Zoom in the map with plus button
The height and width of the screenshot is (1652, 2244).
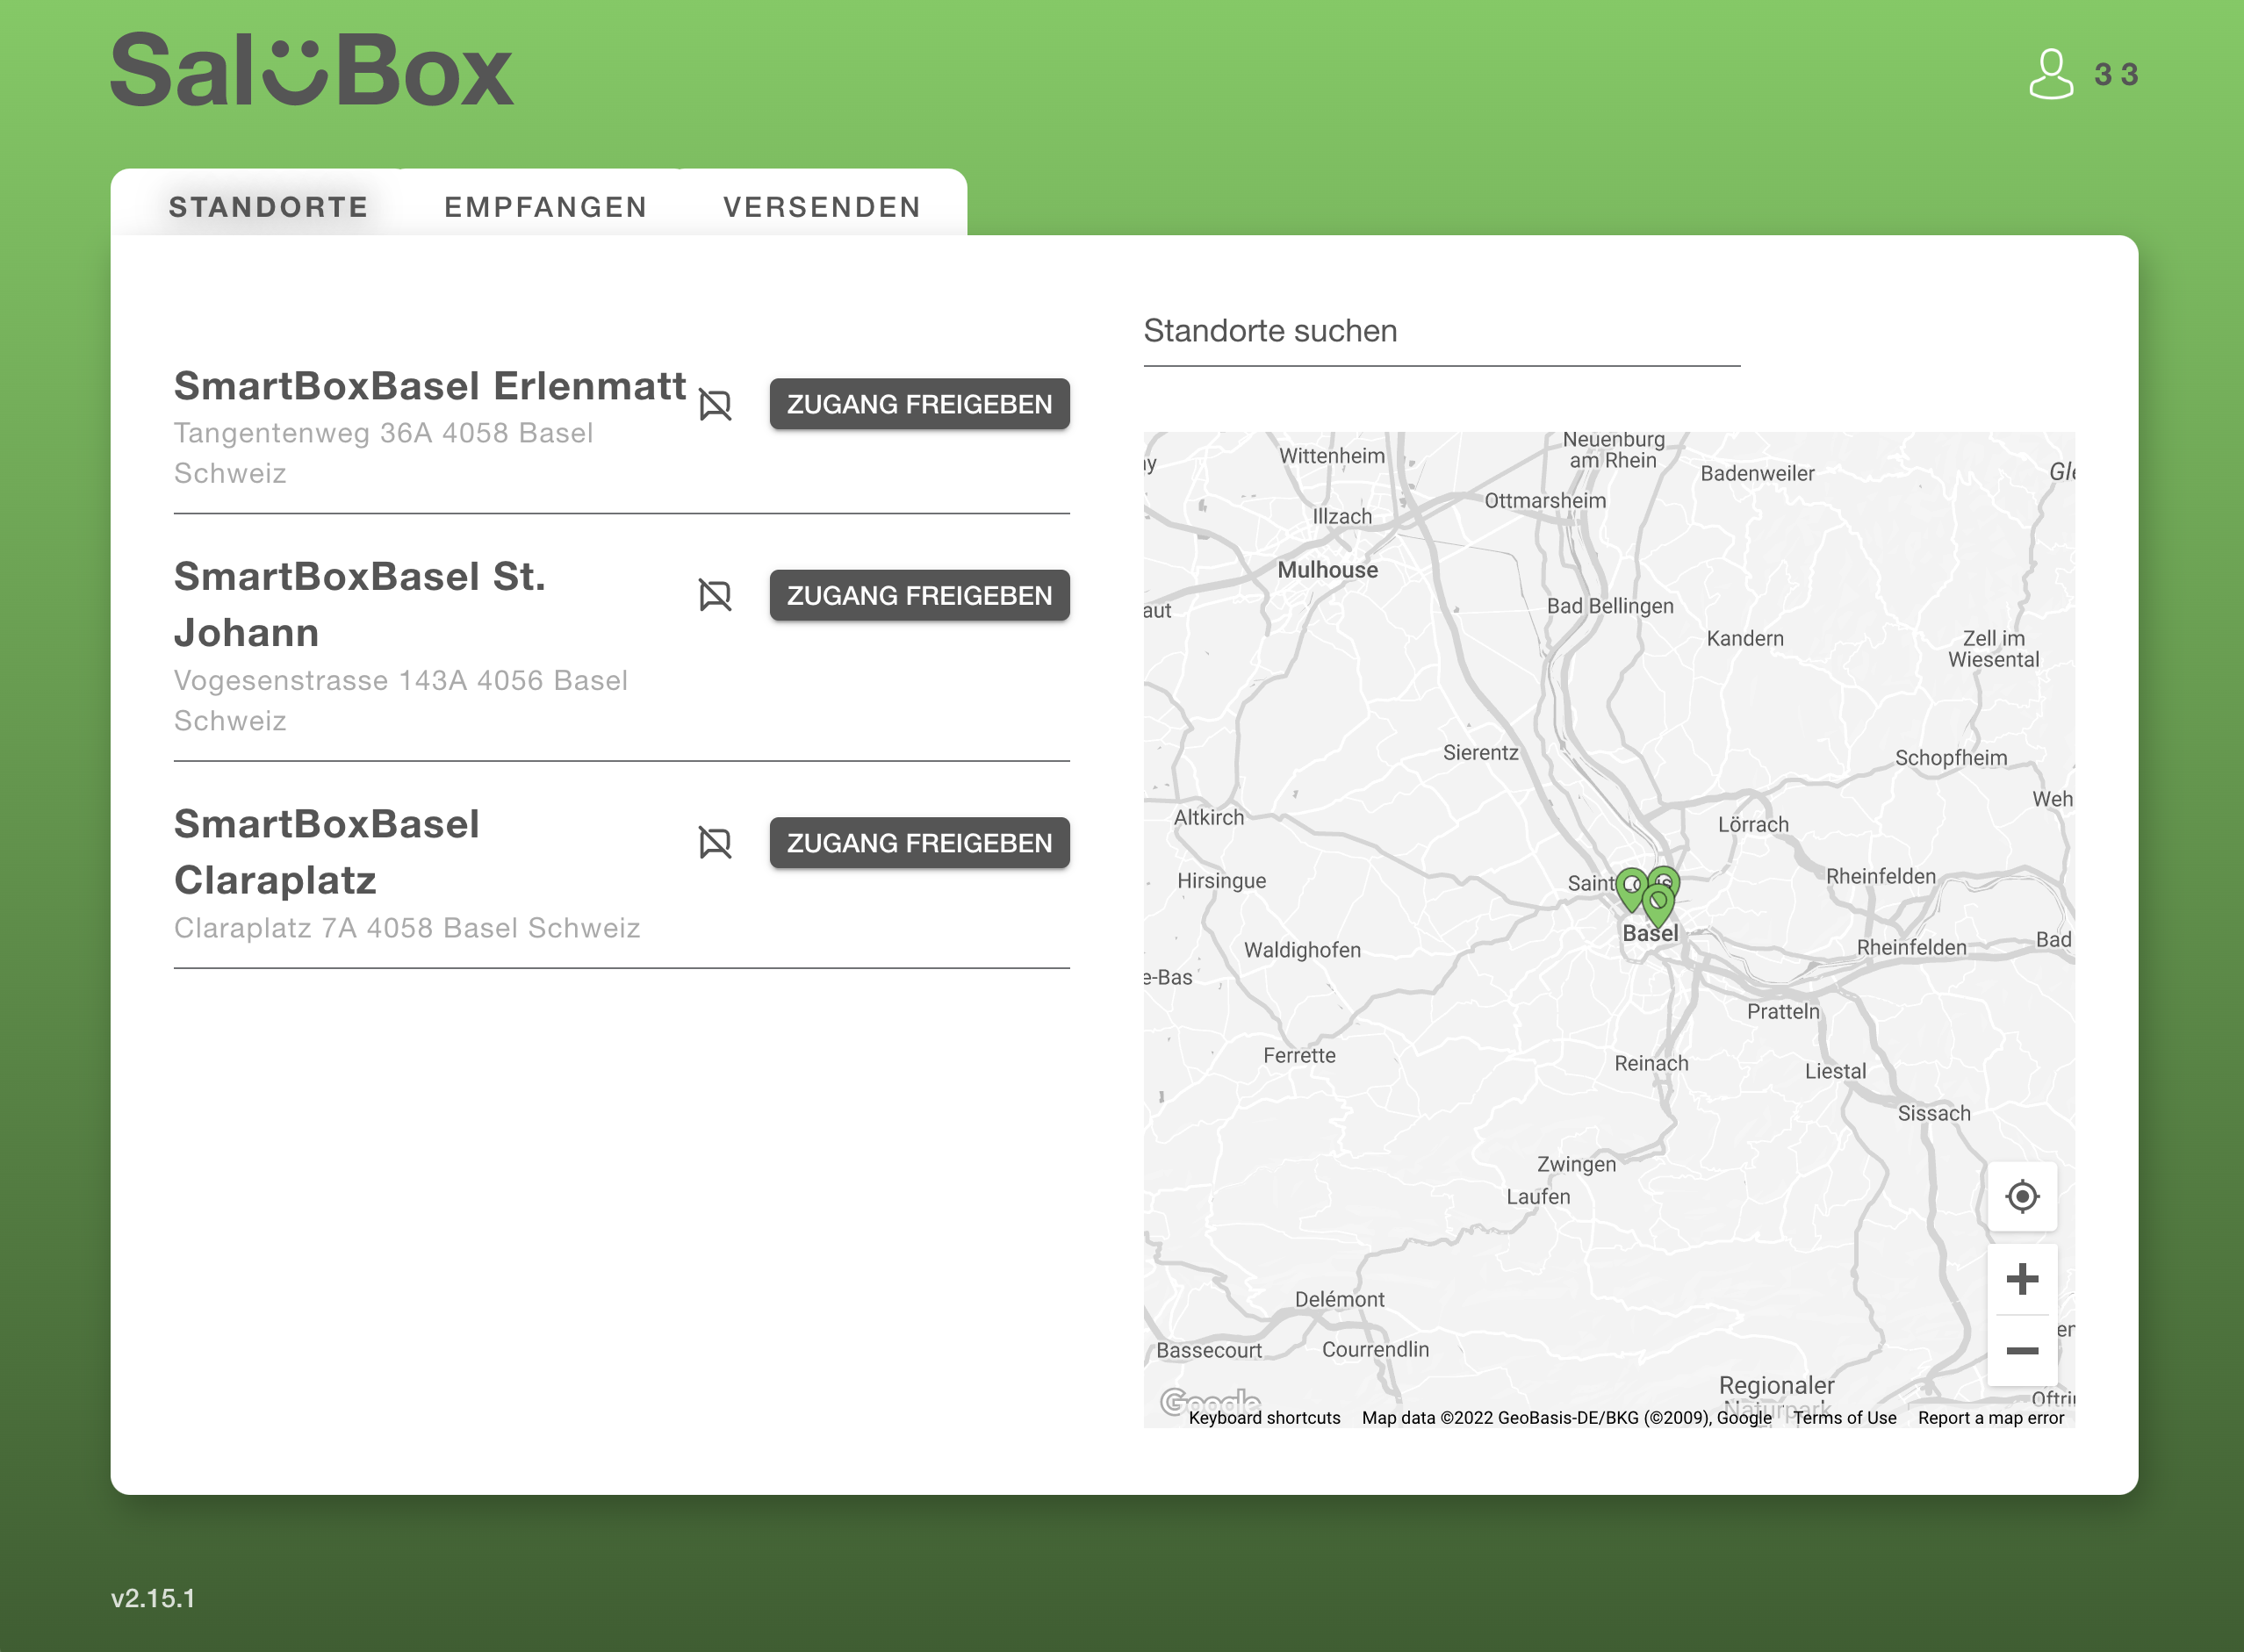(x=2021, y=1279)
